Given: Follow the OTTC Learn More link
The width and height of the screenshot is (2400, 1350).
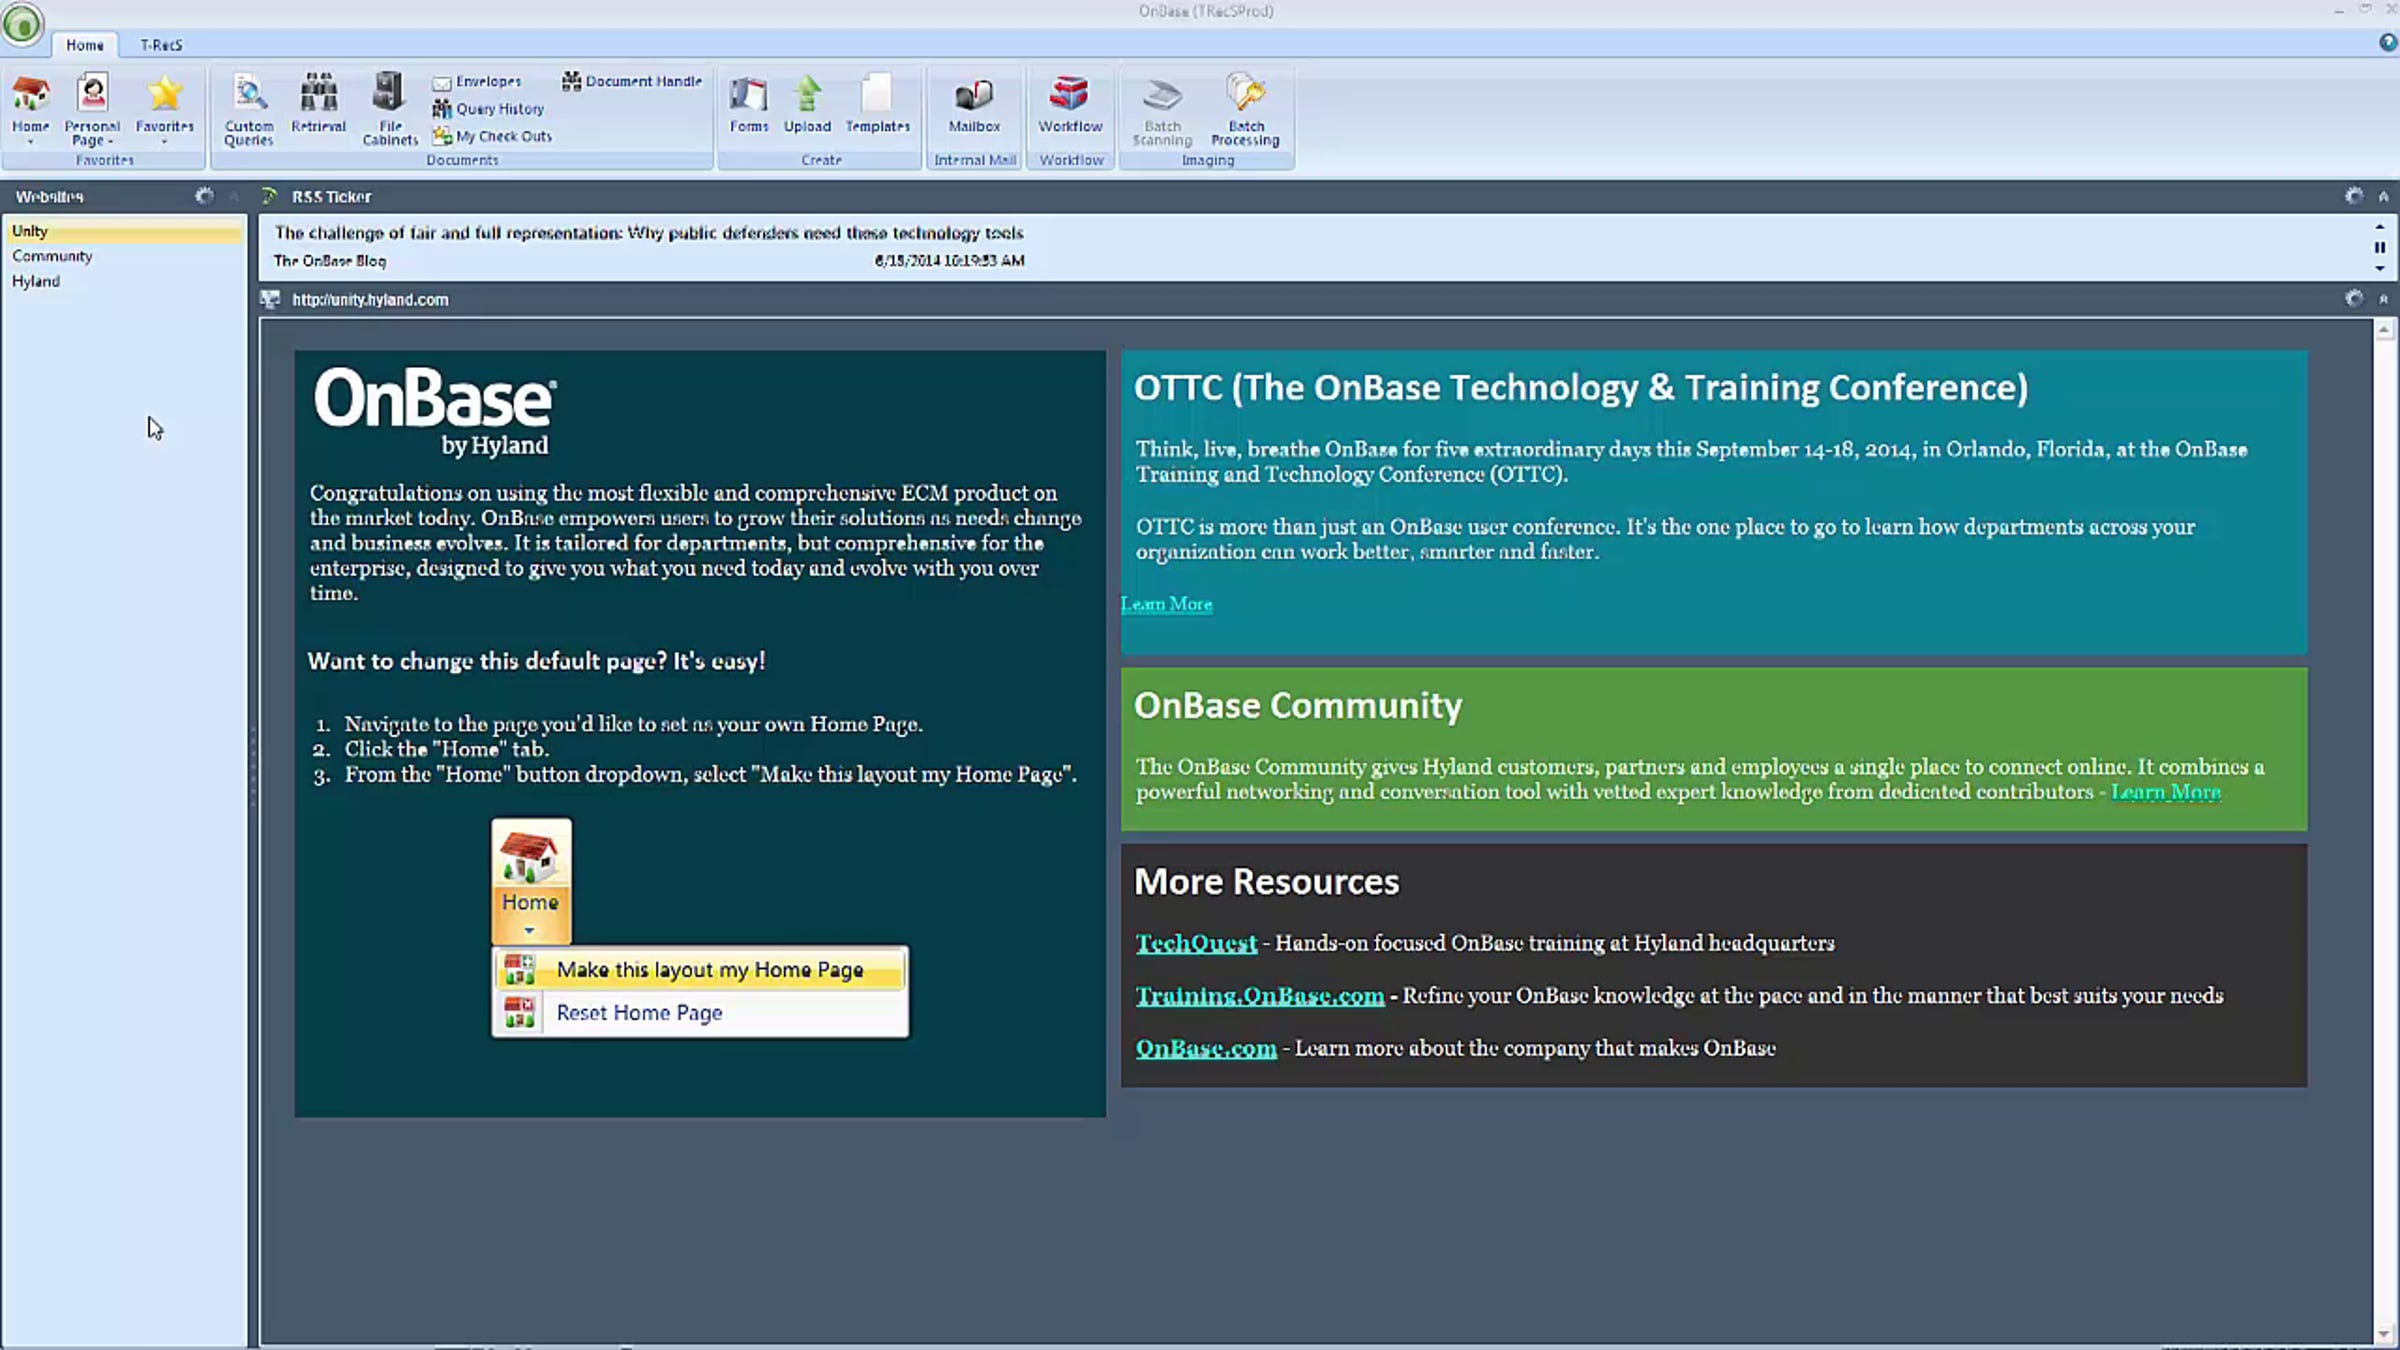Looking at the screenshot, I should point(1167,604).
